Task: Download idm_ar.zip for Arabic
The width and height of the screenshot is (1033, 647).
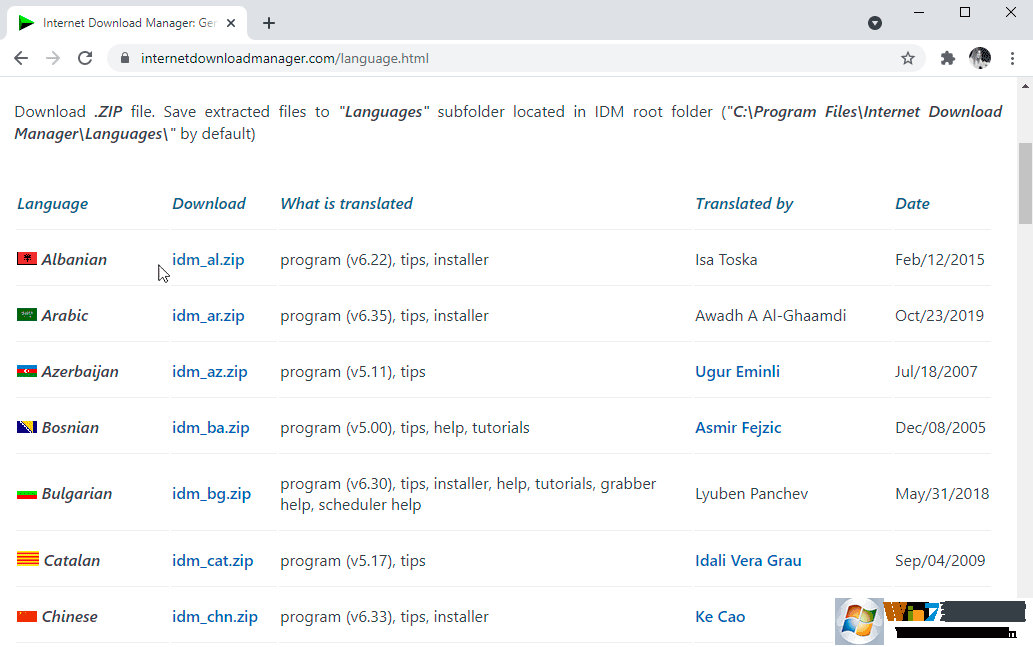Action: click(x=208, y=315)
